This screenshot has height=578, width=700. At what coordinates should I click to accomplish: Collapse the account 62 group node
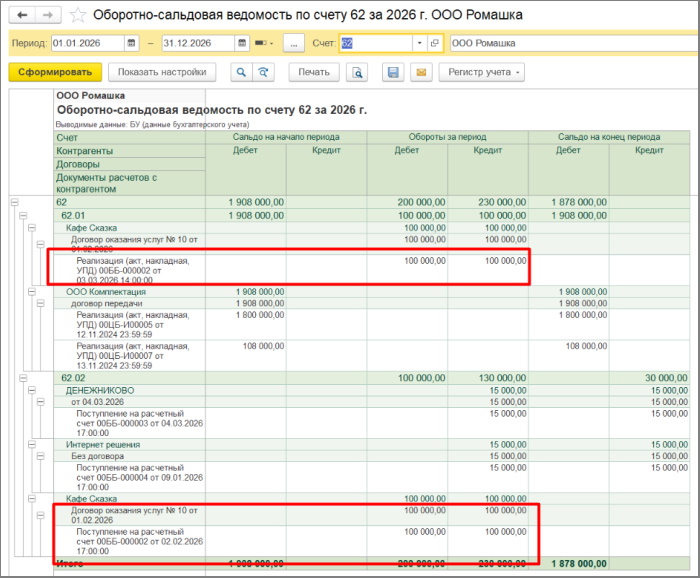tap(14, 202)
